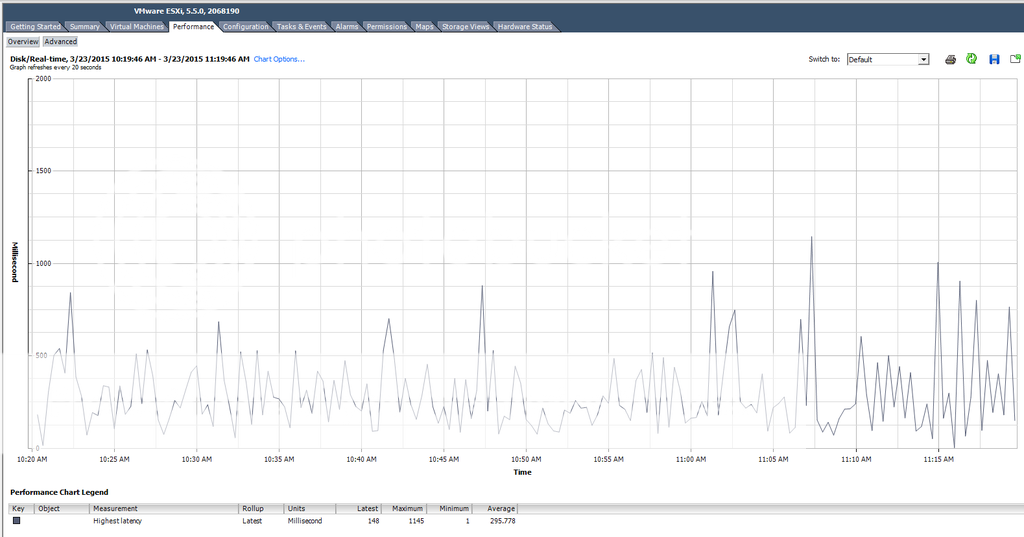Screen dimensions: 1024x537
Task: Sort the legend by the Rollup column
Action: [261, 508]
